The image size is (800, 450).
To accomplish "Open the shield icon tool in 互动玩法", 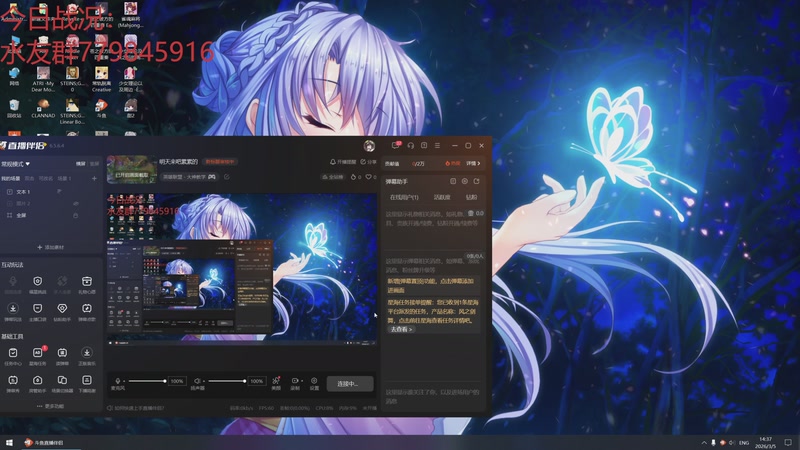I will [37, 285].
